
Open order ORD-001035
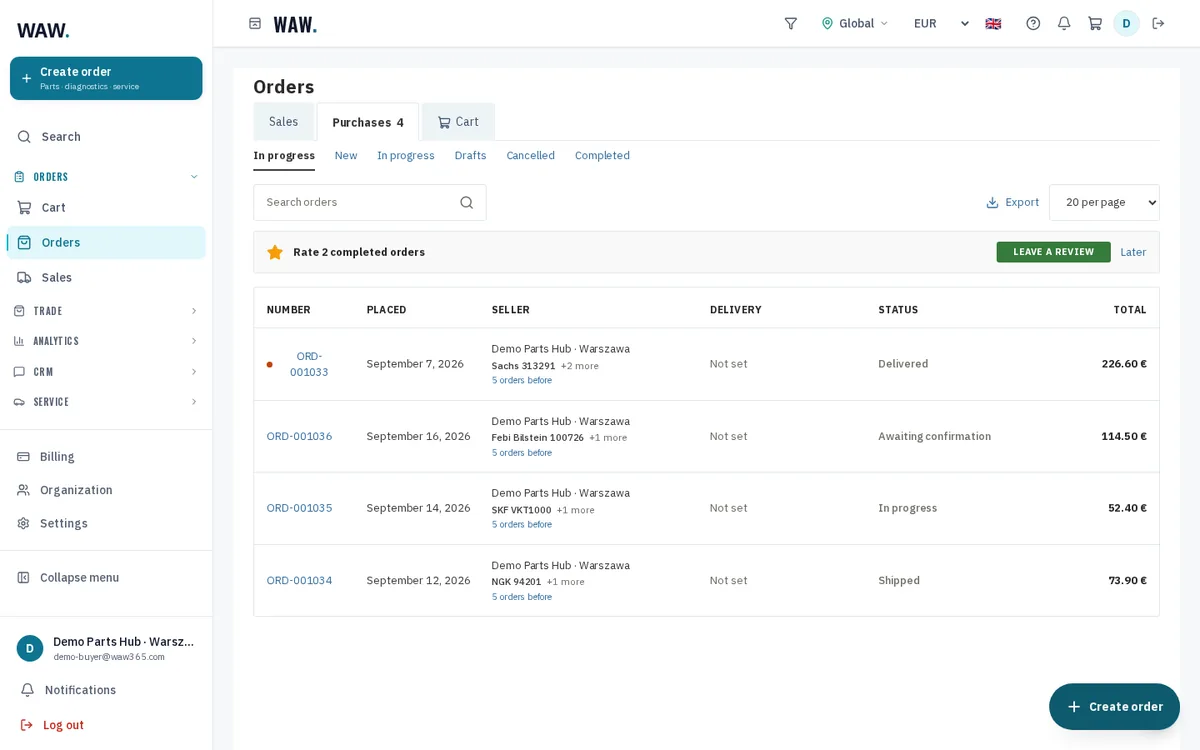299,508
